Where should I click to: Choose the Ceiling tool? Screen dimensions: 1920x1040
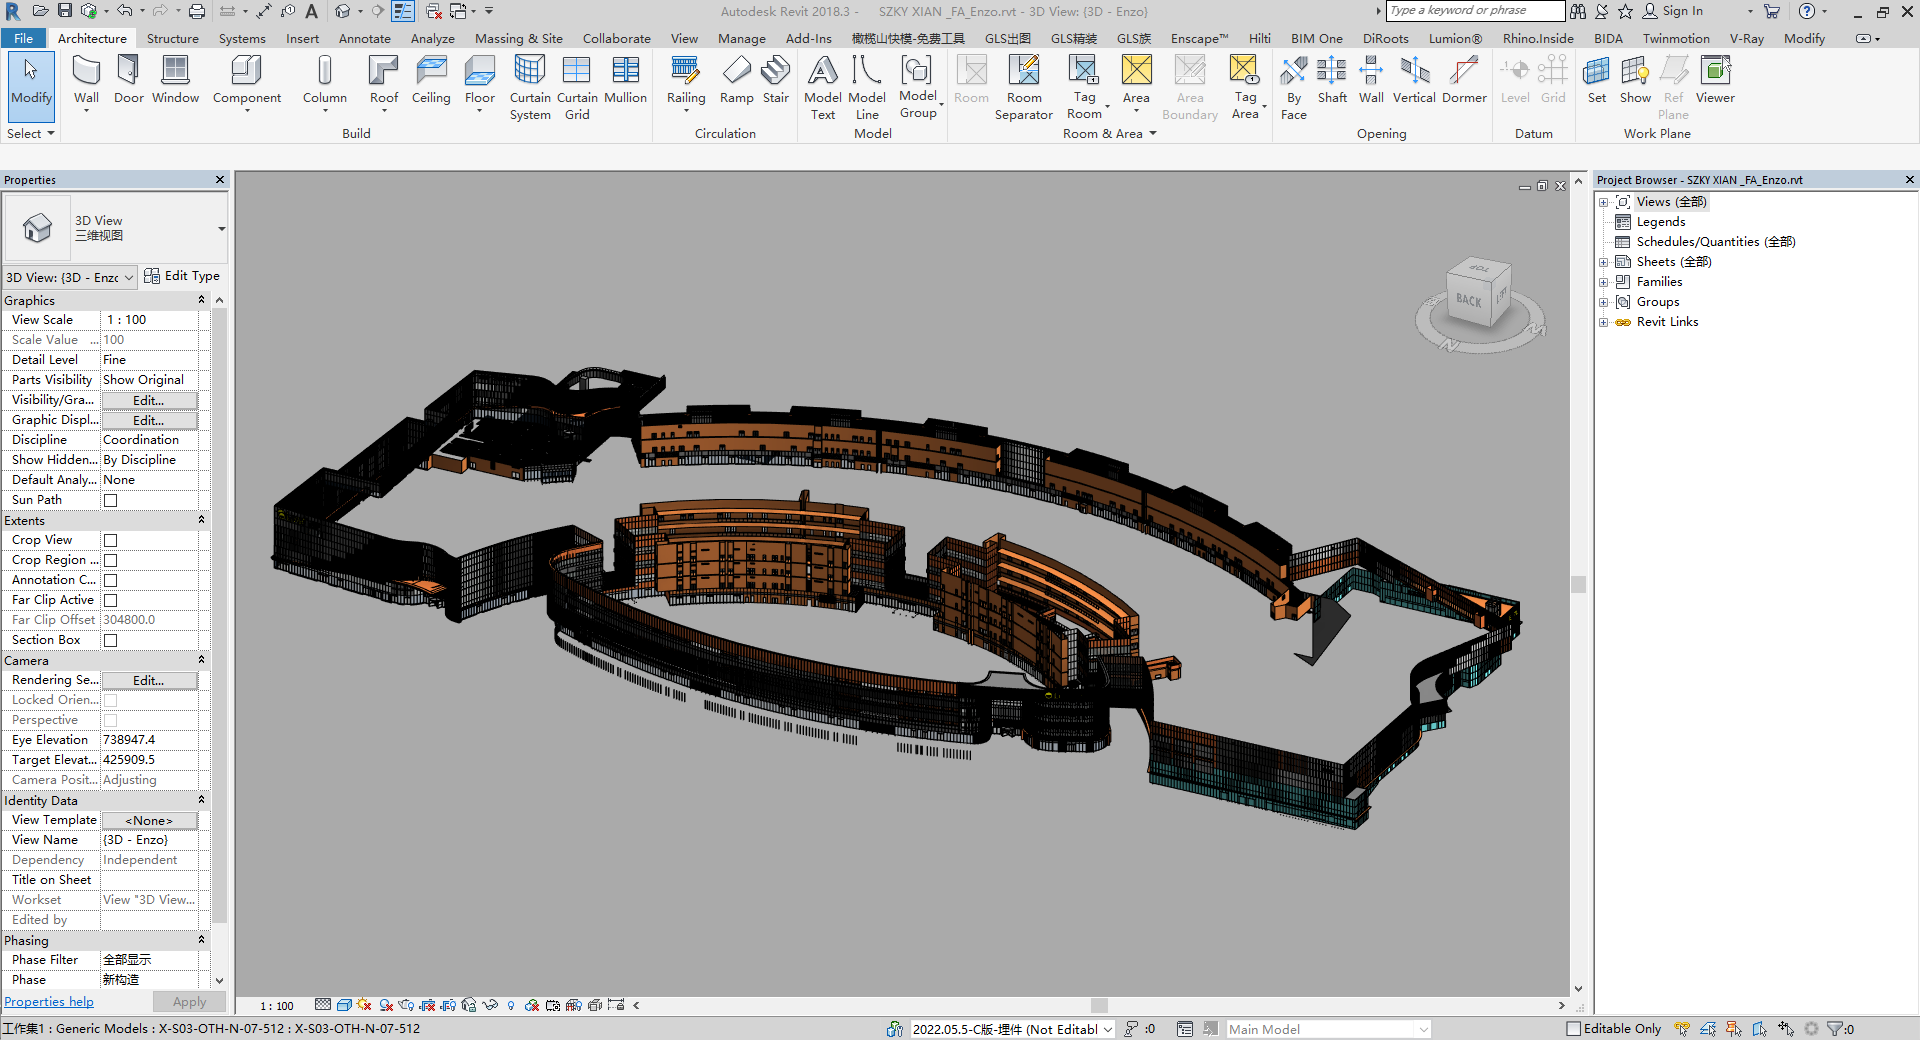(x=431, y=80)
